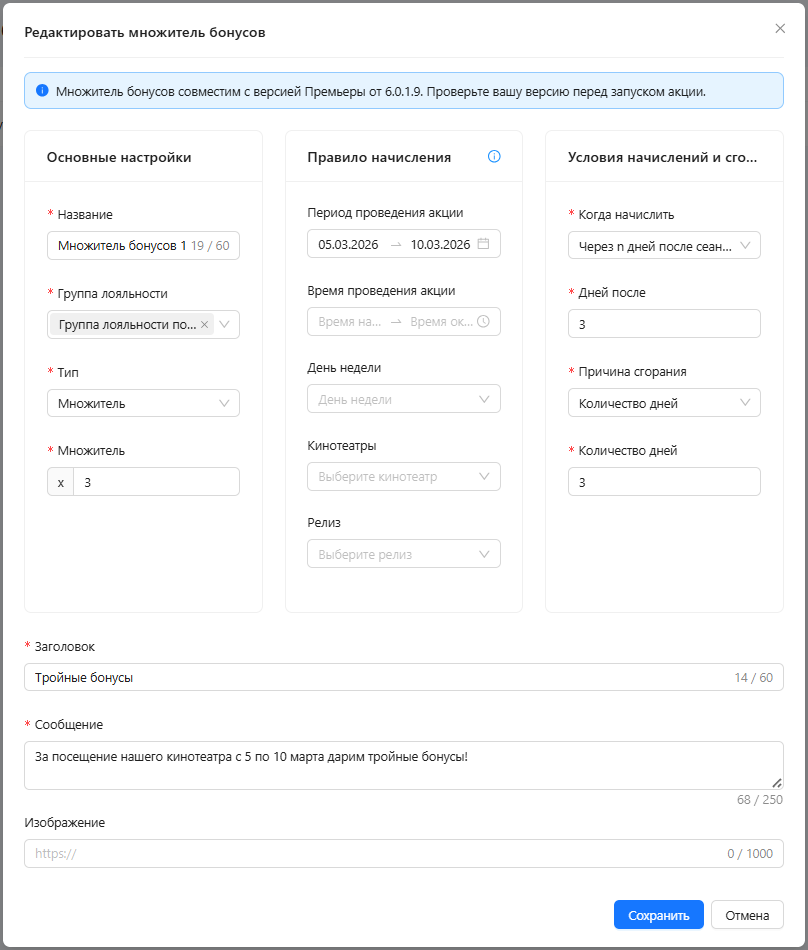
Task: Click into the Название text field
Action: tap(120, 246)
